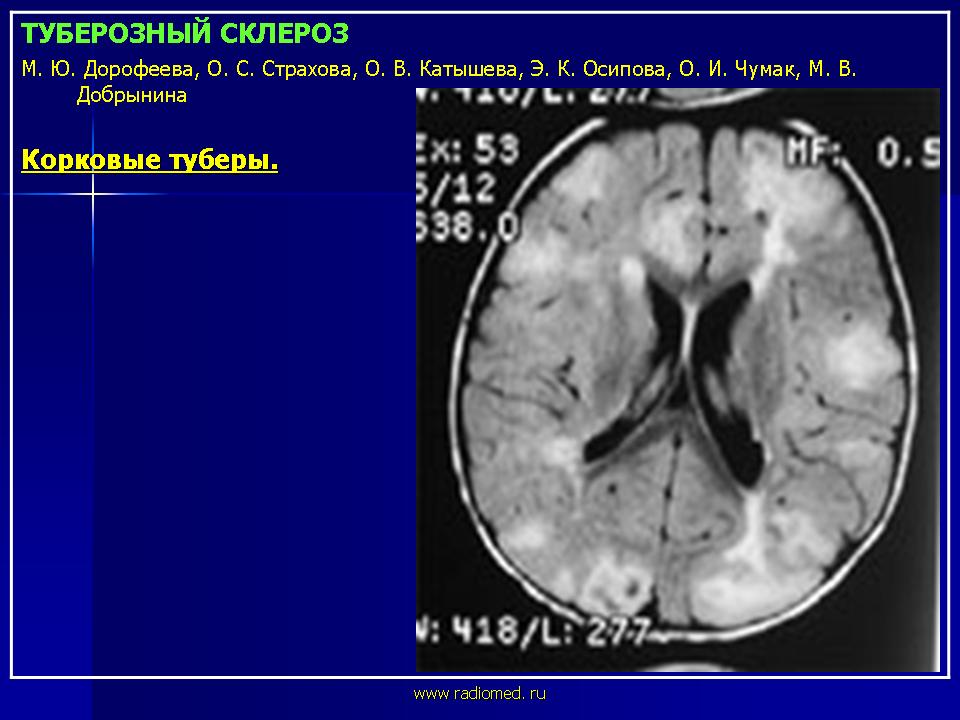Click the 338.0 value on scan
Image resolution: width=960 pixels, height=720 pixels.
467,228
